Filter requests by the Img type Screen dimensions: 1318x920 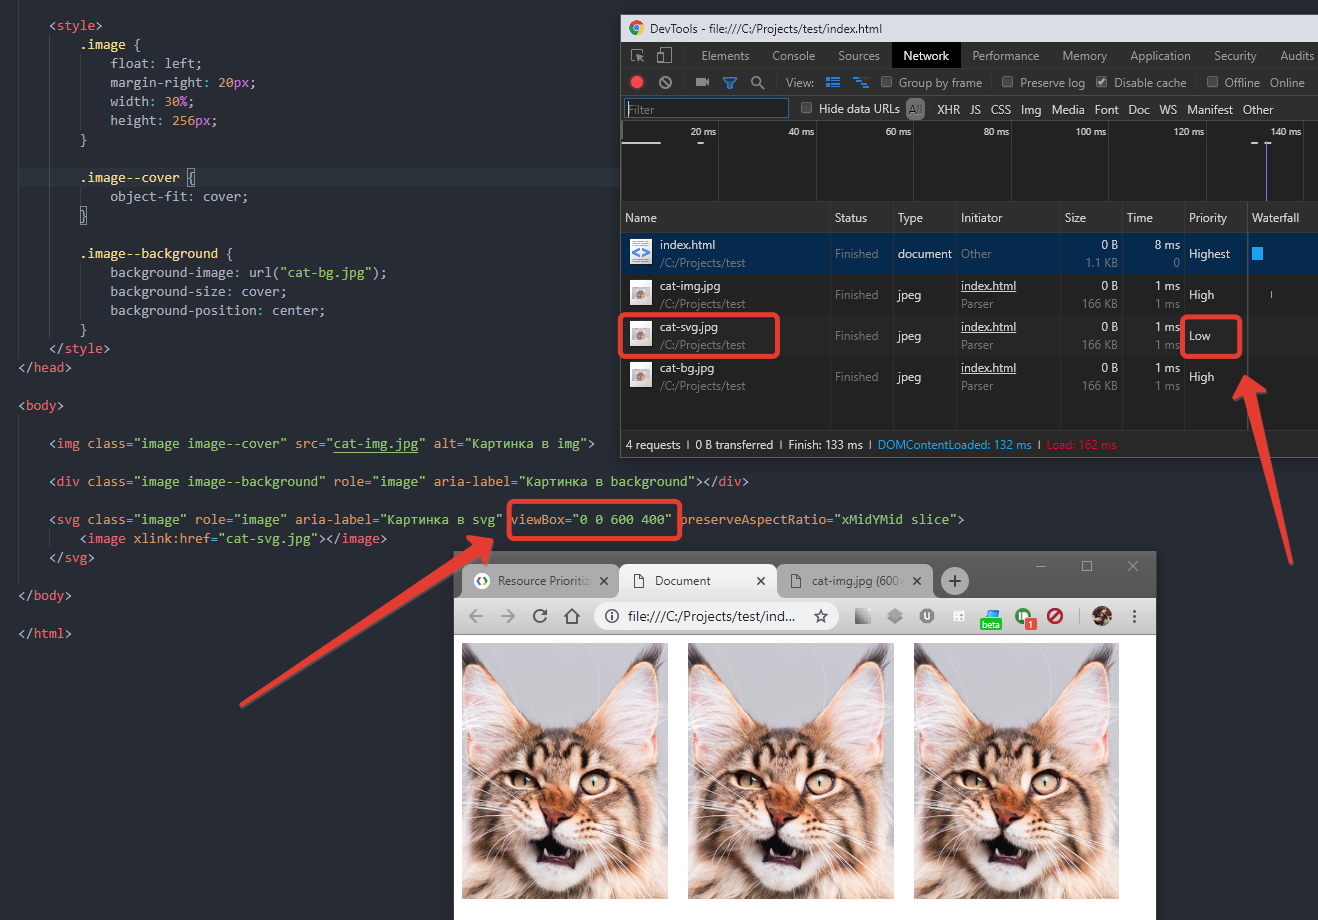1031,110
